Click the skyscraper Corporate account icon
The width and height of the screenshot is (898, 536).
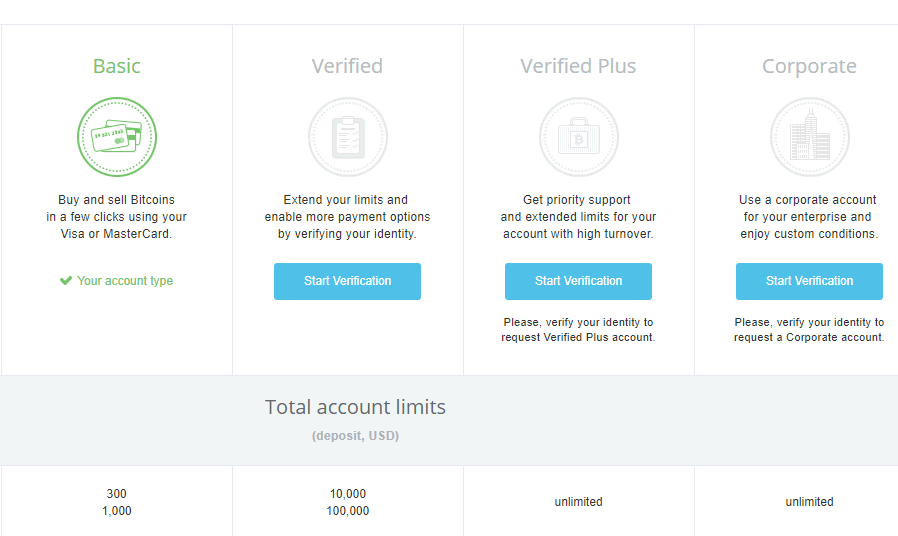(809, 137)
